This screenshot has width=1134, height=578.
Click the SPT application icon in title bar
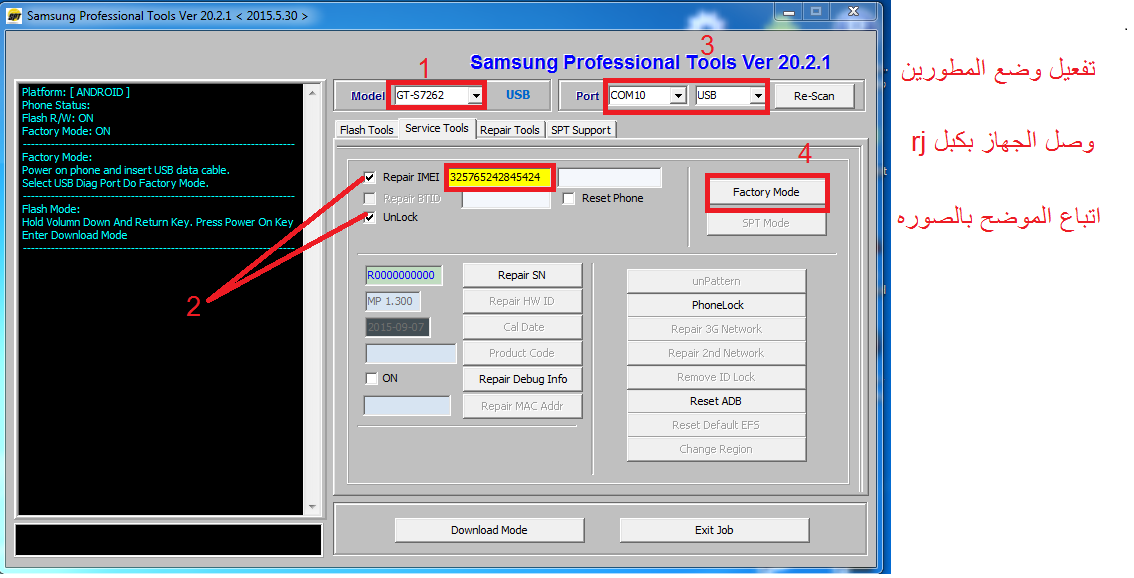[14, 15]
